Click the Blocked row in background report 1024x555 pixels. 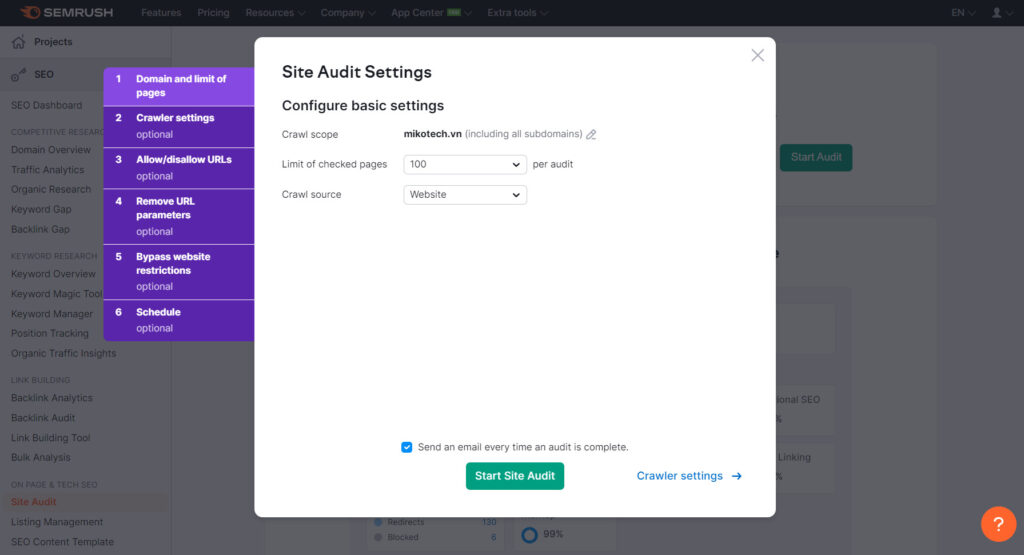[x=435, y=537]
